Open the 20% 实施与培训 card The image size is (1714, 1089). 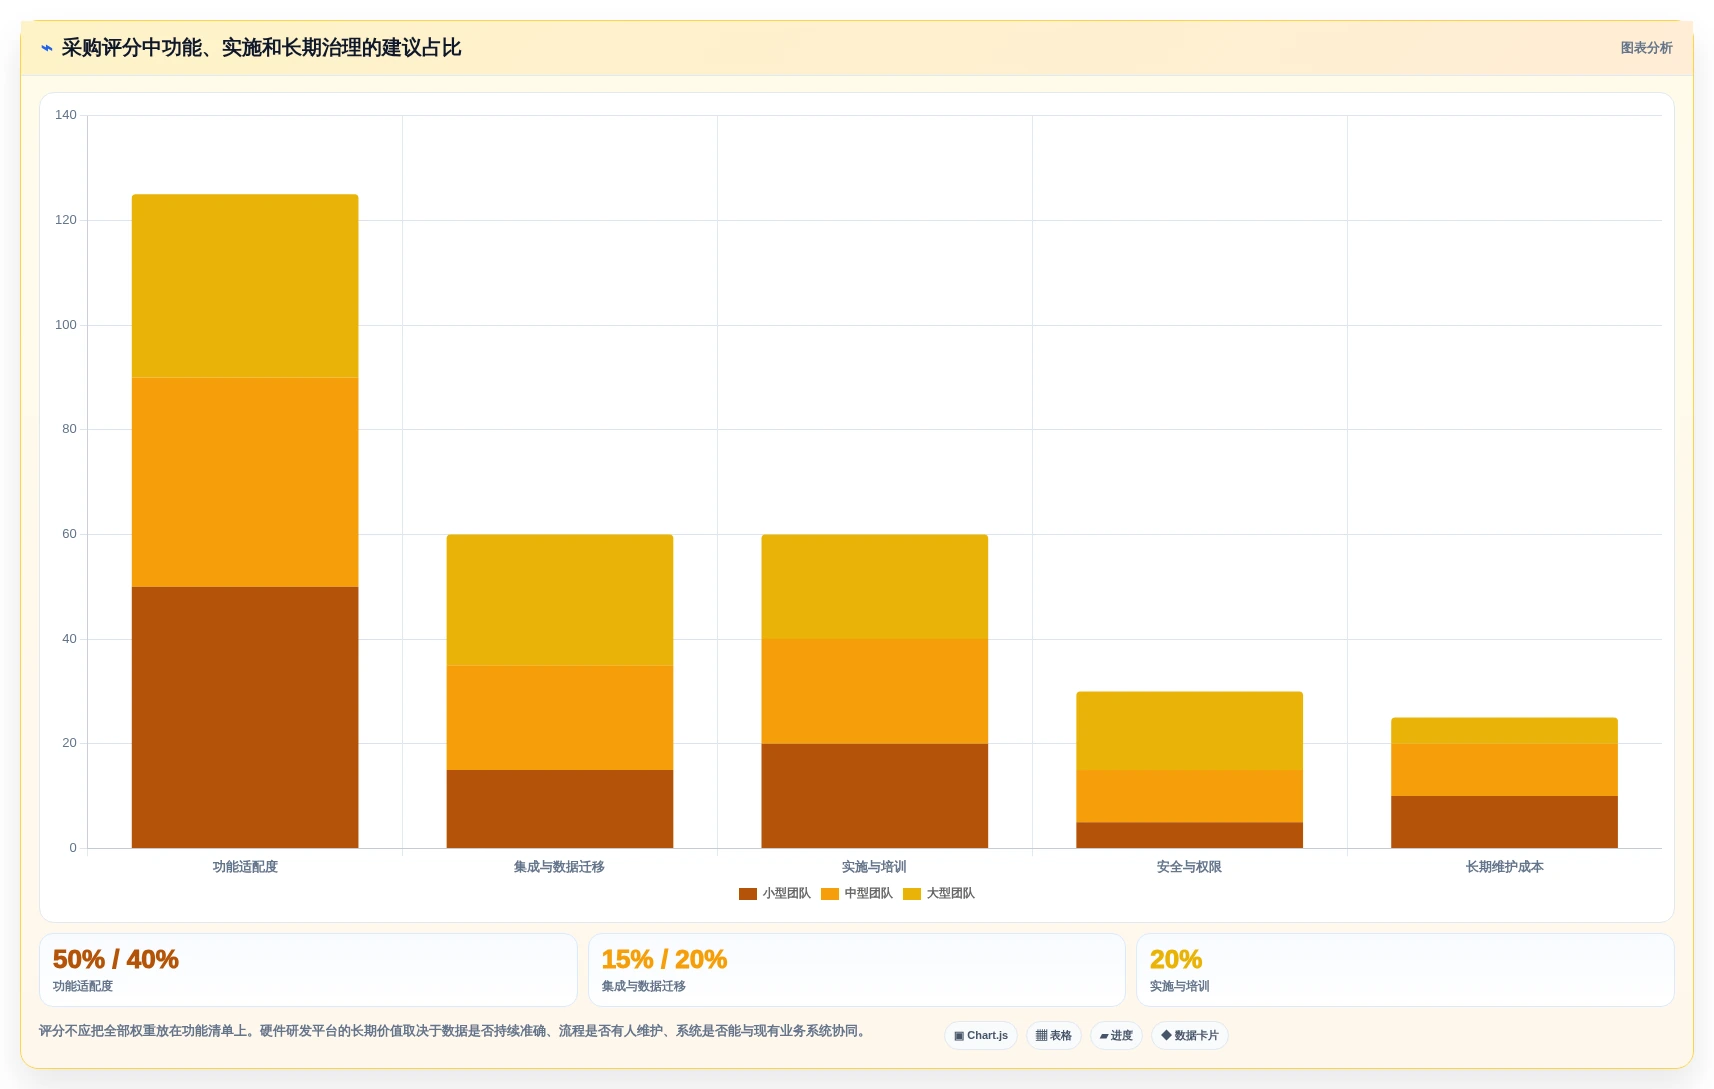(1405, 970)
